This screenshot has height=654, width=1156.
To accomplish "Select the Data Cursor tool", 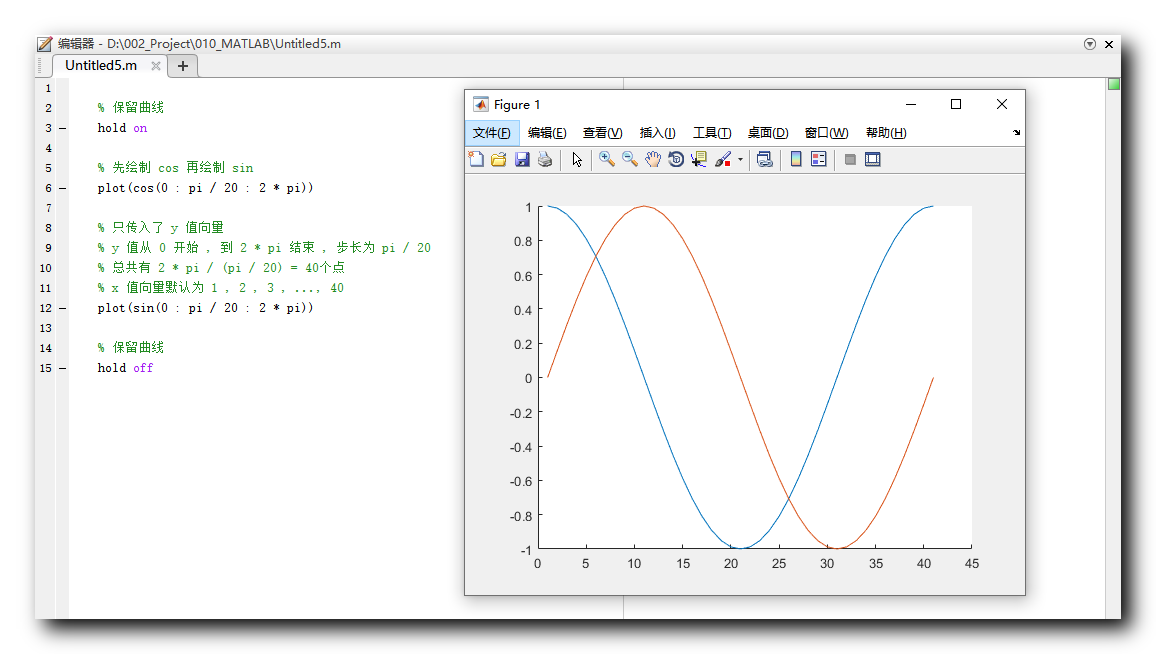I will pos(698,159).
